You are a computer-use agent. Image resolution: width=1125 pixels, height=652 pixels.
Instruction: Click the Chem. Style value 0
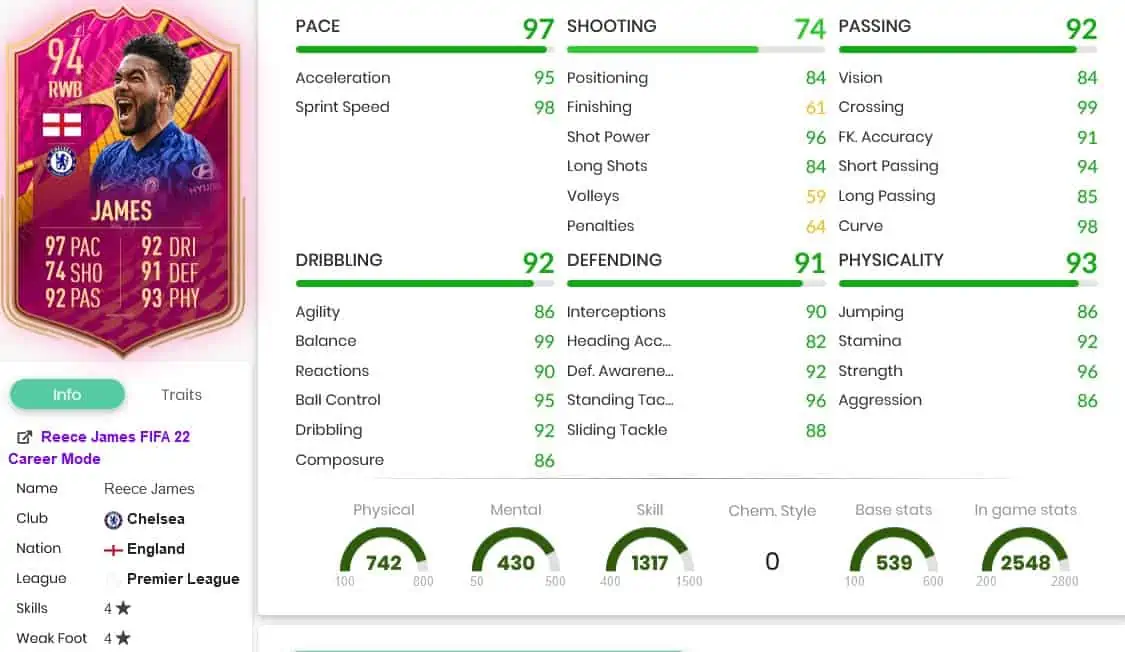point(772,561)
